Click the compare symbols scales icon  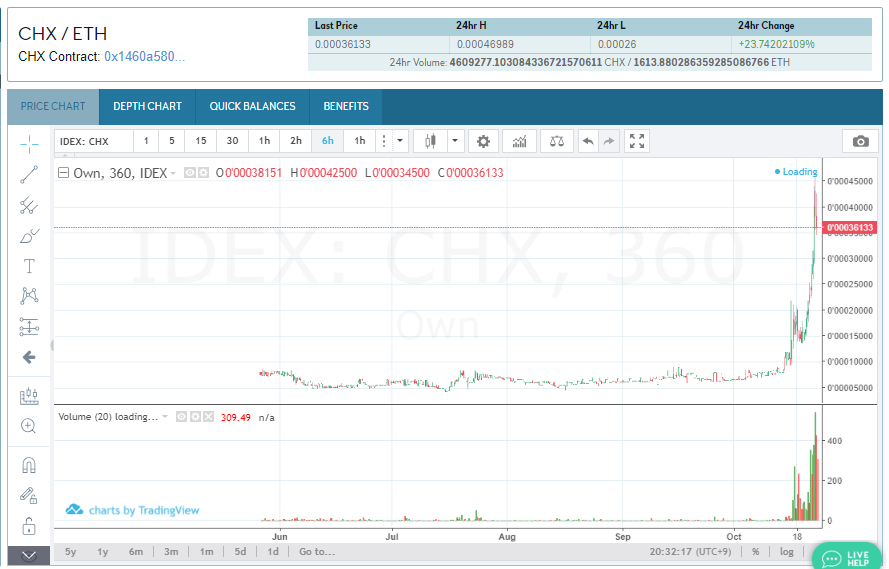coord(557,141)
